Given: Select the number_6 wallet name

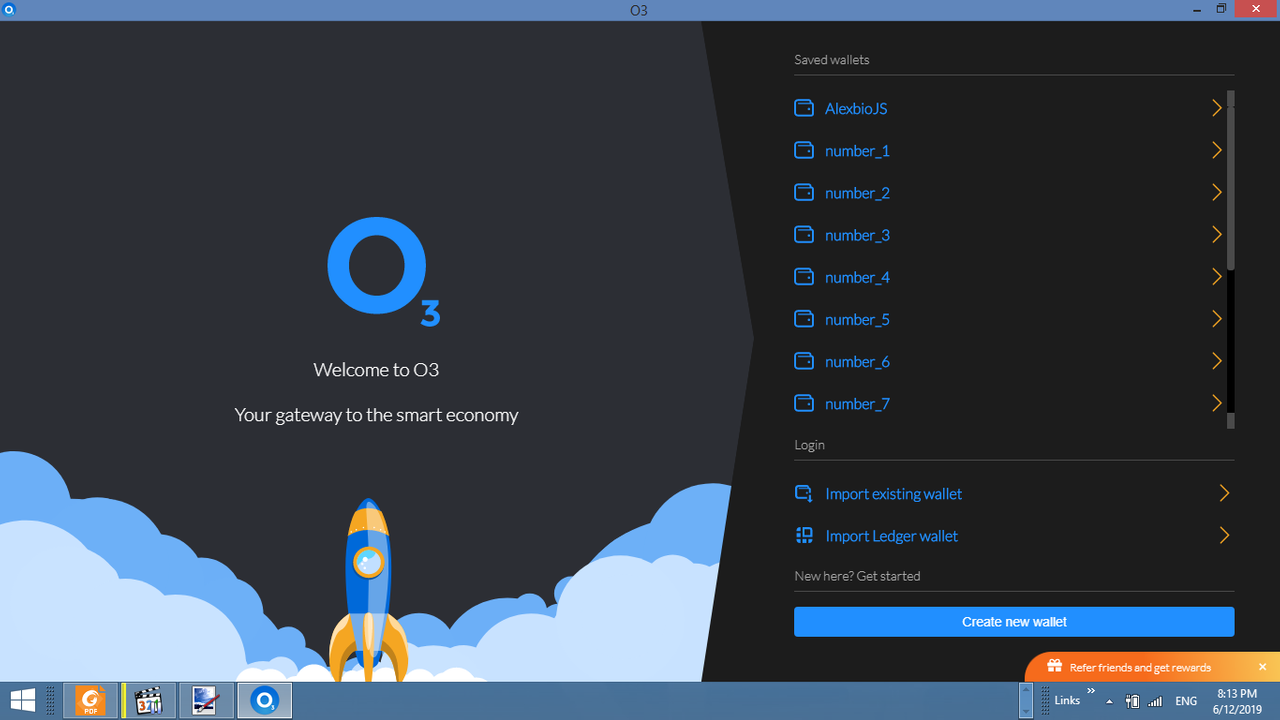Looking at the screenshot, I should [x=857, y=361].
